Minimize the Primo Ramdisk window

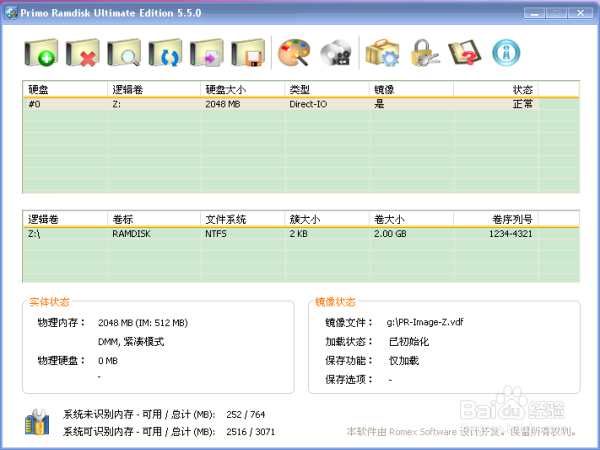tap(535, 13)
